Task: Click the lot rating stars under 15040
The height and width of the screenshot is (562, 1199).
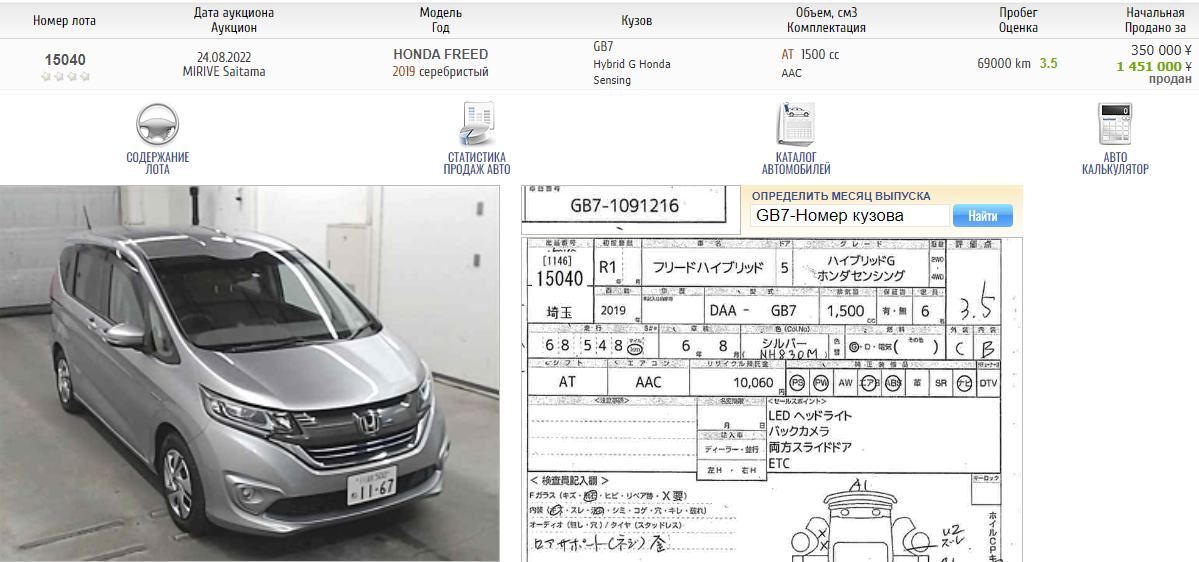Action: click(66, 76)
